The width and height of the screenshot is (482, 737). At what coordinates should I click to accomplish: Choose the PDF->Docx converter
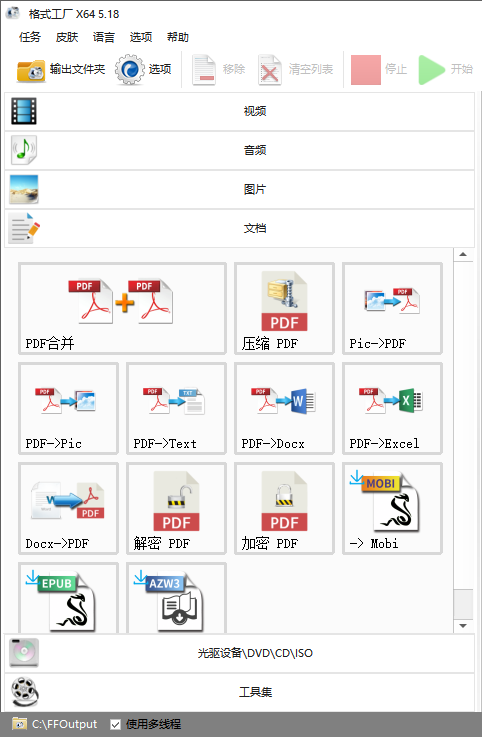[x=284, y=408]
